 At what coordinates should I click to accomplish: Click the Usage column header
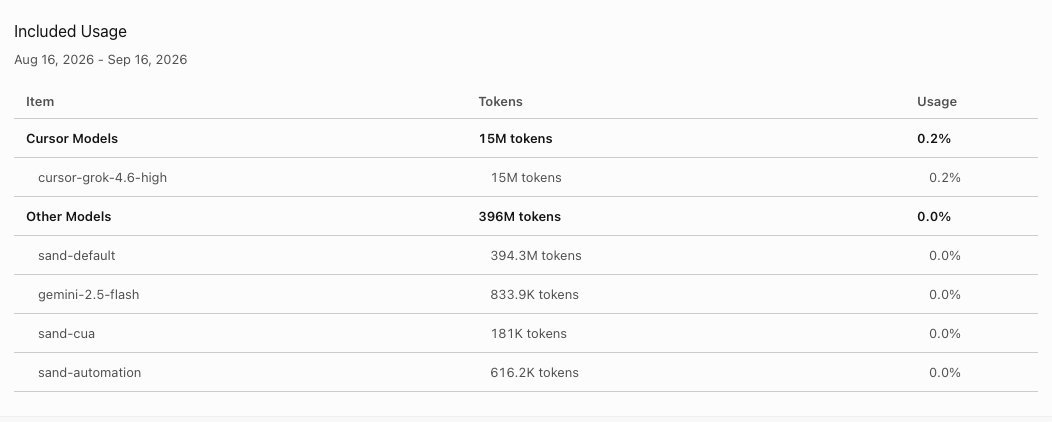937,101
